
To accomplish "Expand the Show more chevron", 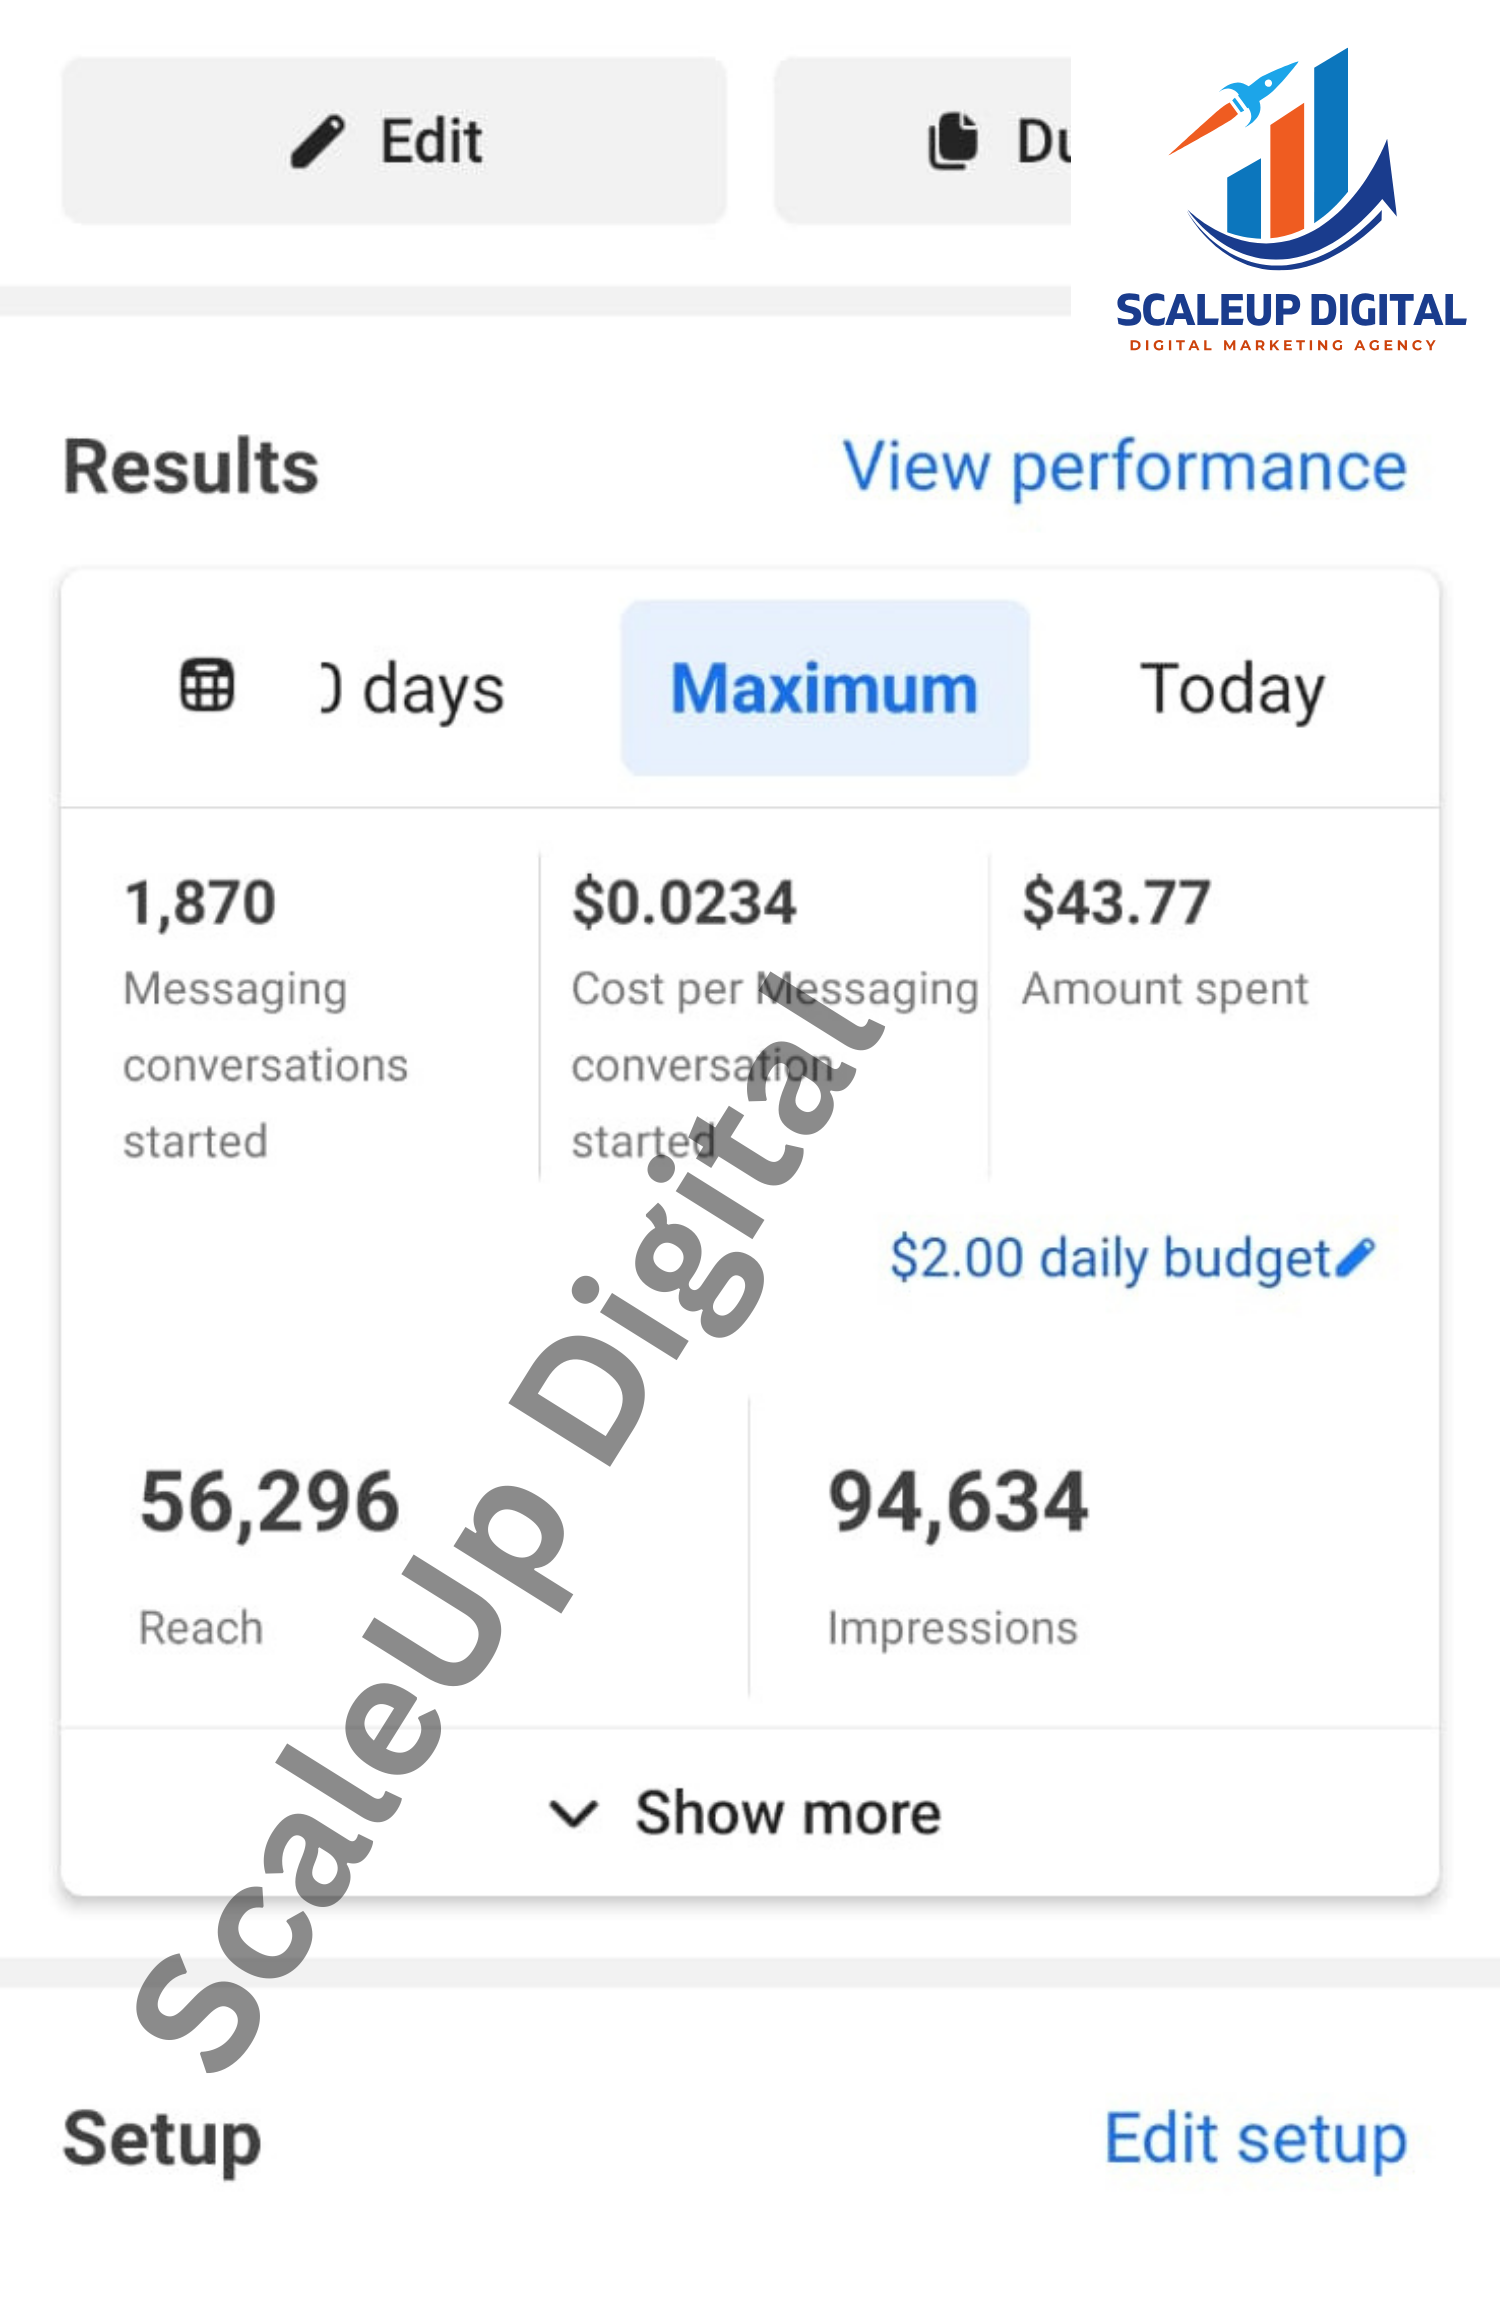I will (x=574, y=1813).
